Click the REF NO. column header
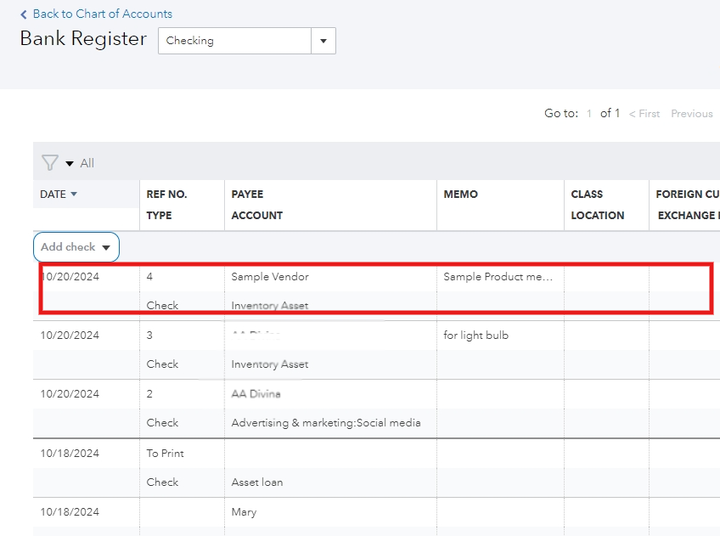The width and height of the screenshot is (720, 536). [166, 194]
